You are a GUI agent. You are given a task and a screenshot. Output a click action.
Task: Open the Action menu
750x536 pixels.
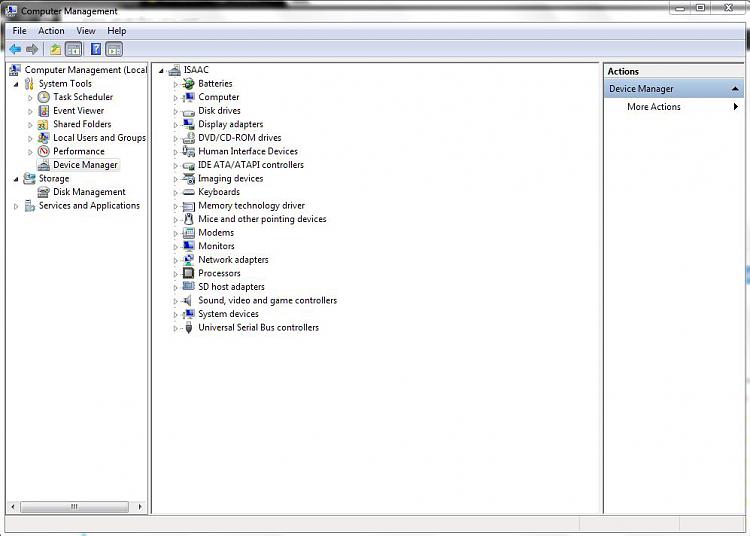click(x=51, y=31)
